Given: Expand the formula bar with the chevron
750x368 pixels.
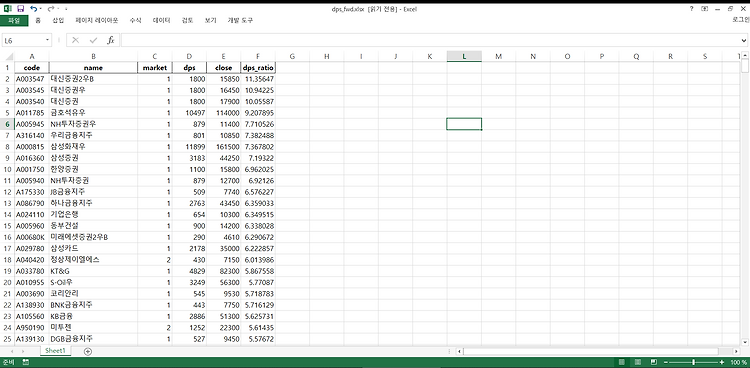Looking at the screenshot, I should coord(744,41).
